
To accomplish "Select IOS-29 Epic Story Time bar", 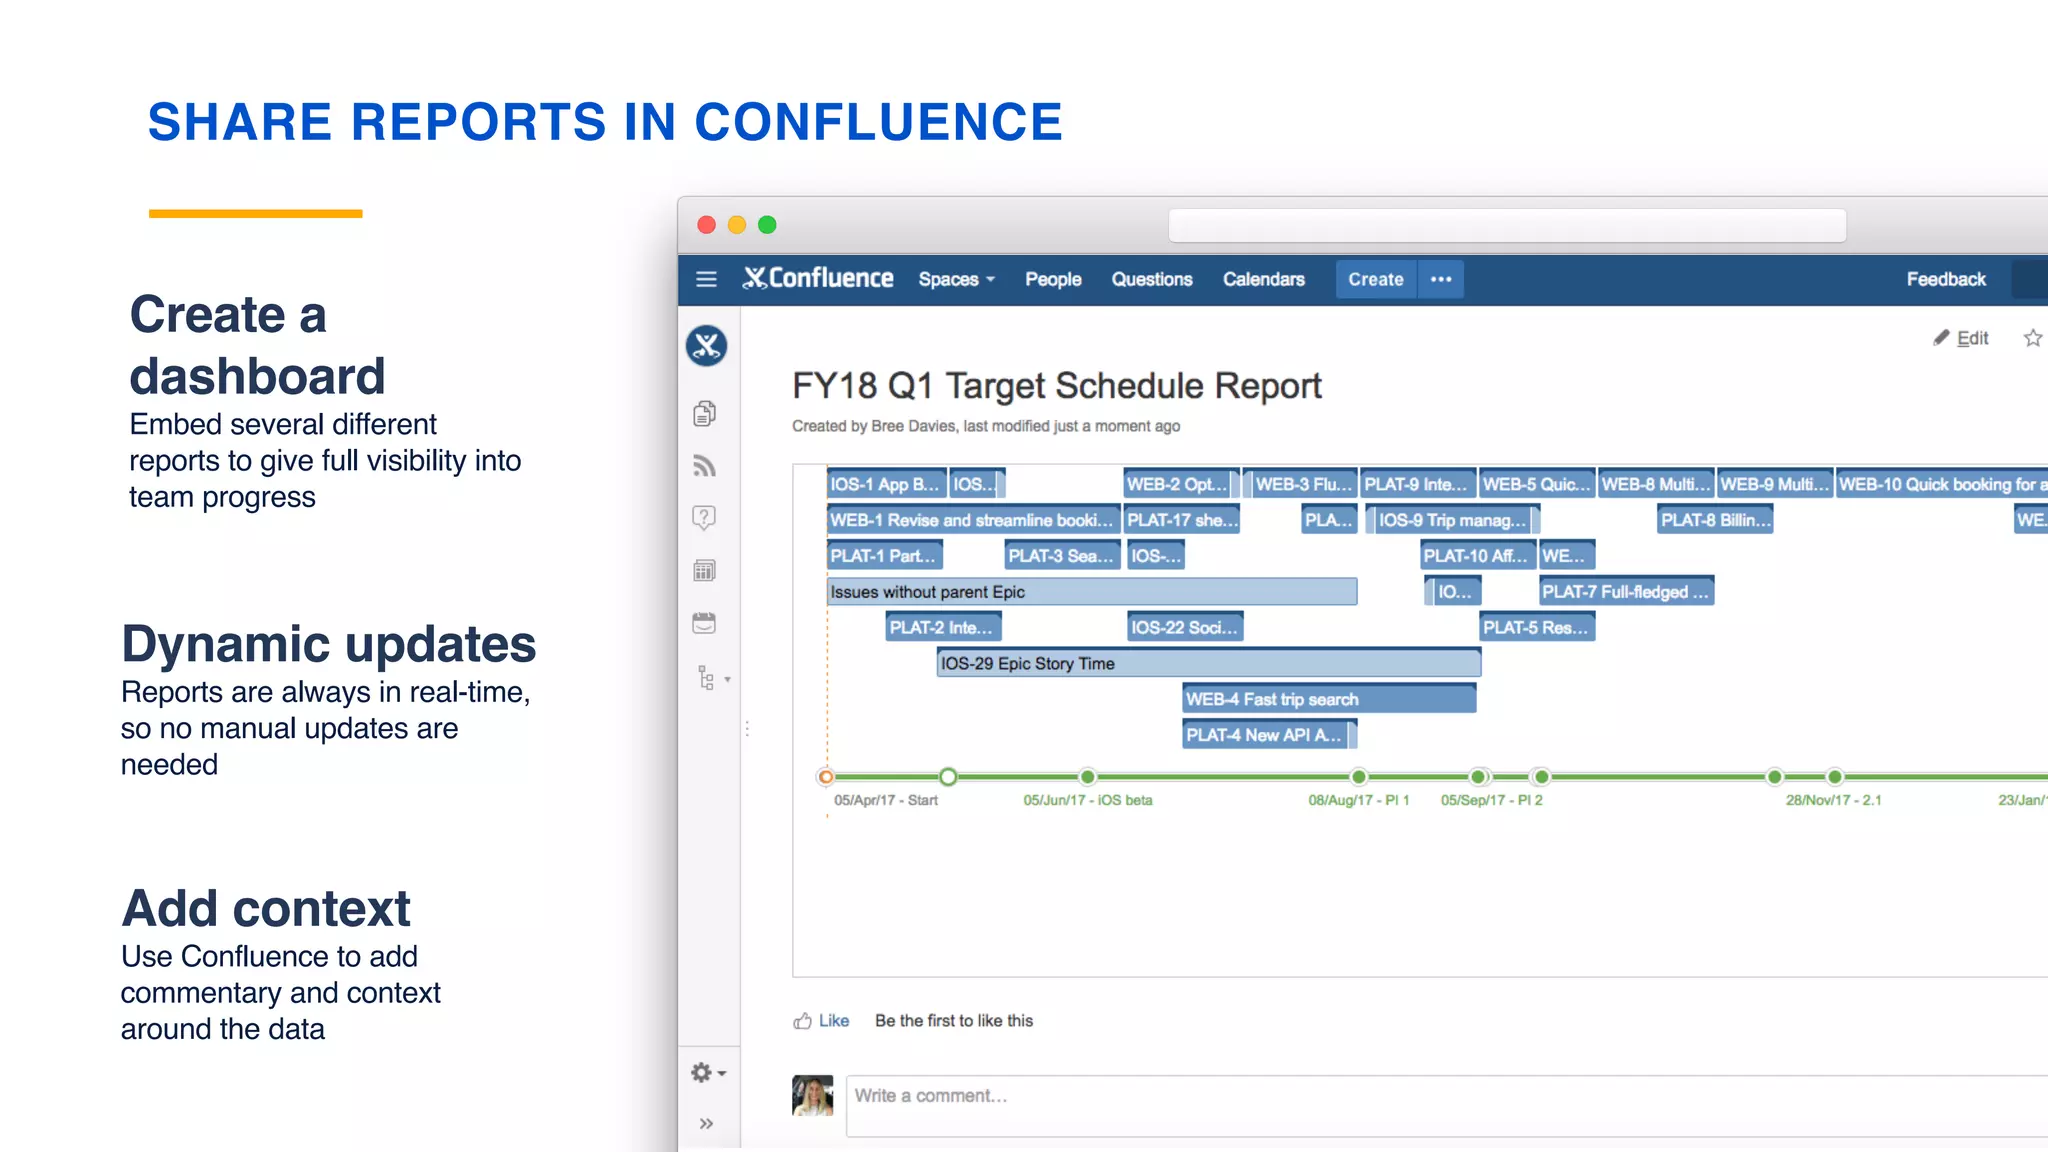I will 1209,664.
